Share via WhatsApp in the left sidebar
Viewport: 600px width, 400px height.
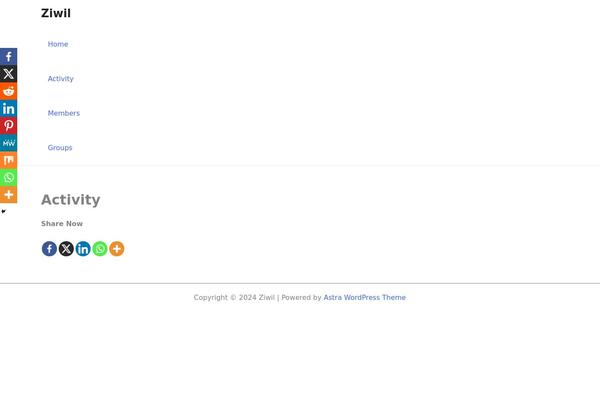(x=8, y=177)
